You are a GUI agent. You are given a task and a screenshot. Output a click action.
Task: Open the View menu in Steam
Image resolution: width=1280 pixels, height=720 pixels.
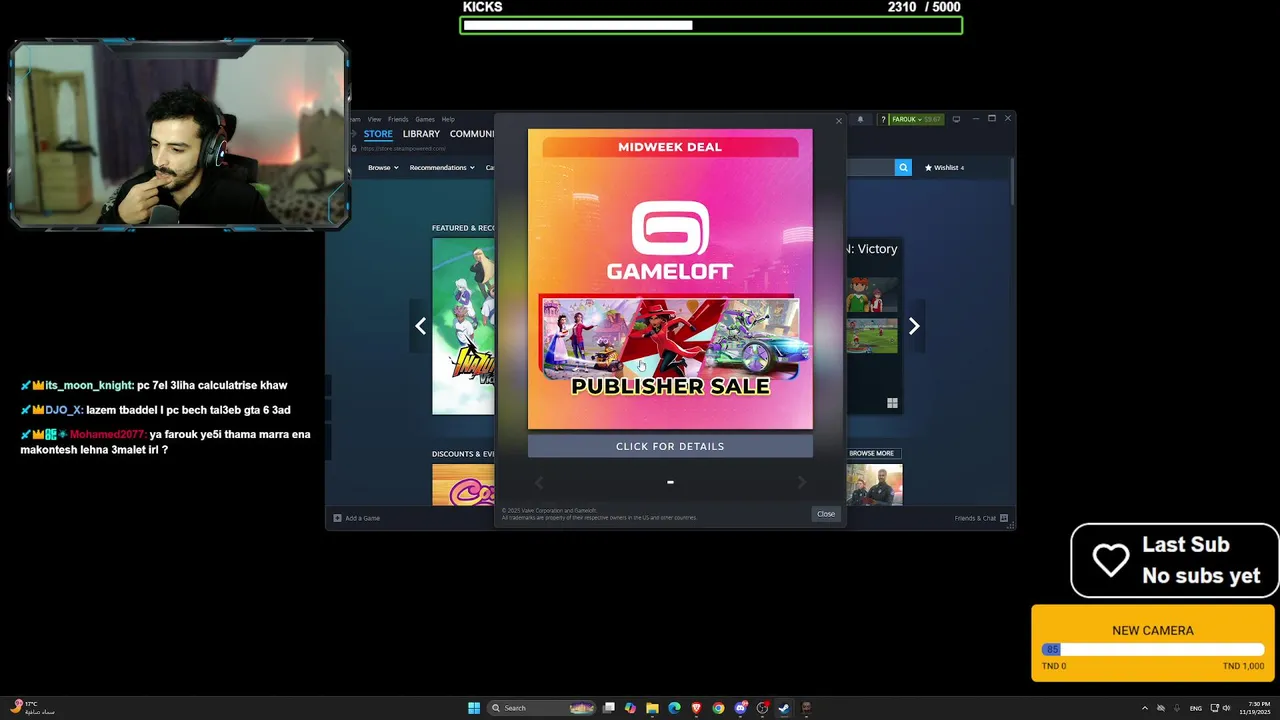click(x=374, y=119)
